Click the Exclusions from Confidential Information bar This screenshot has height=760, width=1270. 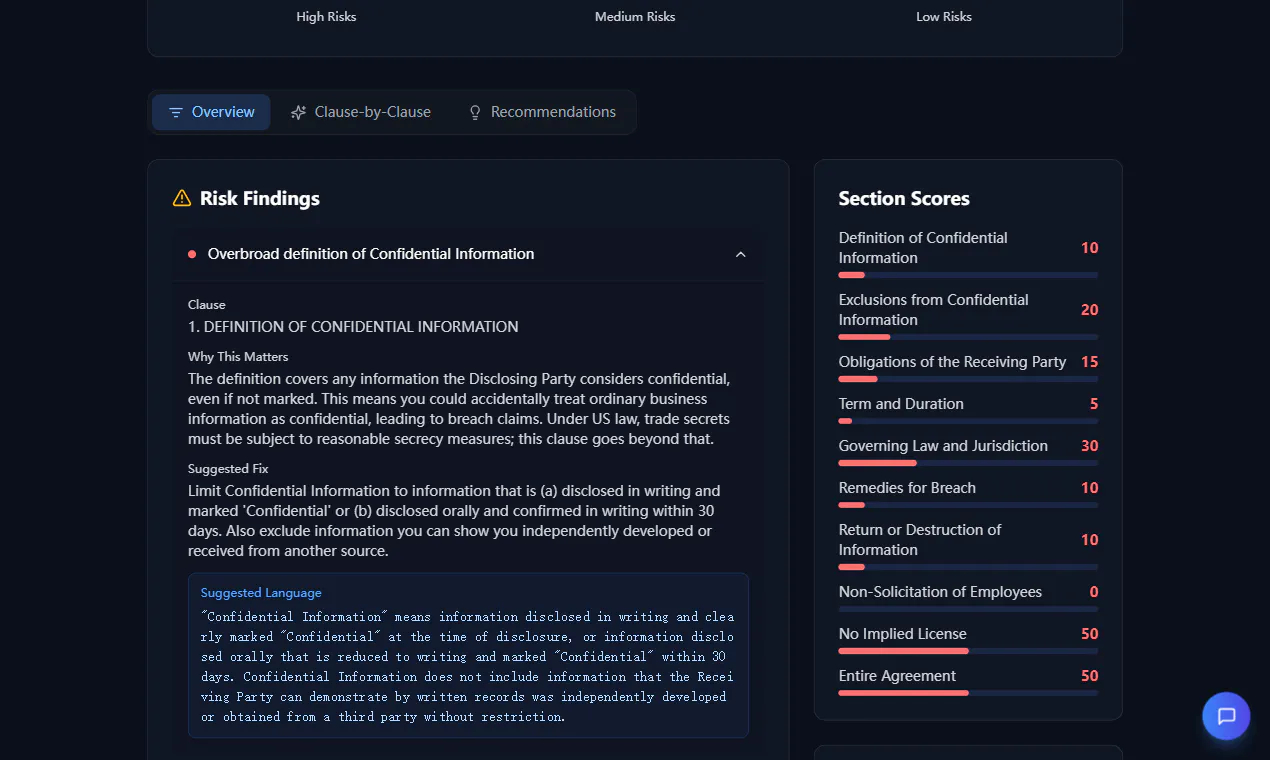pos(968,337)
